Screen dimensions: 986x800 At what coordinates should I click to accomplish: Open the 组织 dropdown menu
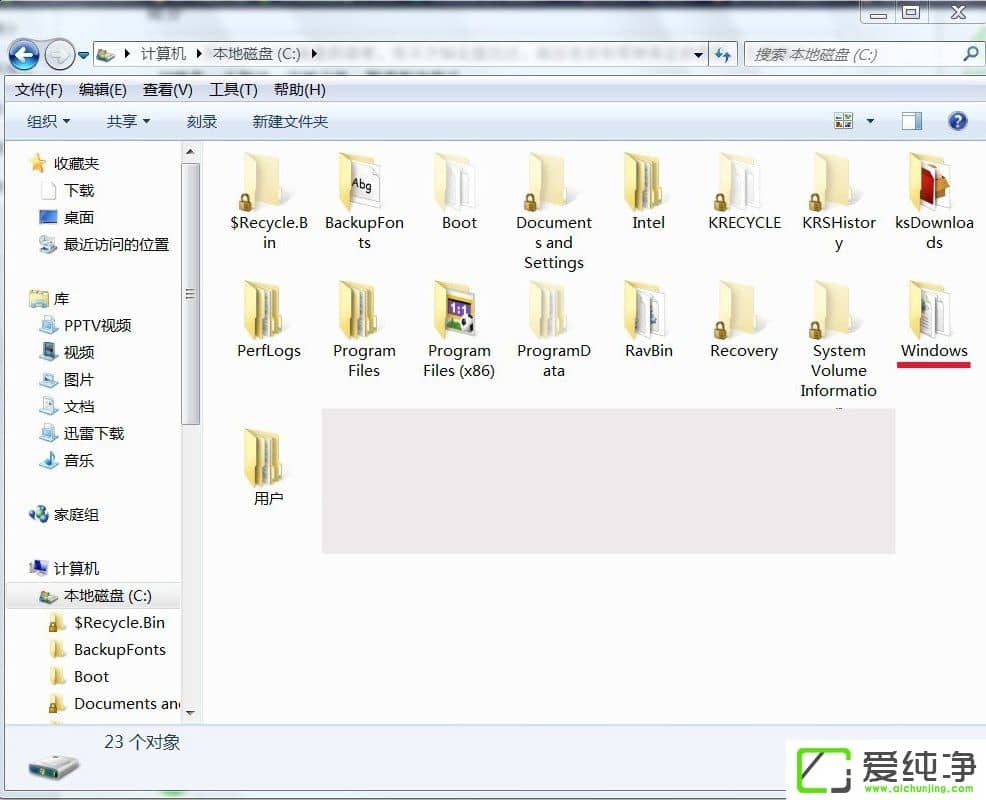[48, 121]
